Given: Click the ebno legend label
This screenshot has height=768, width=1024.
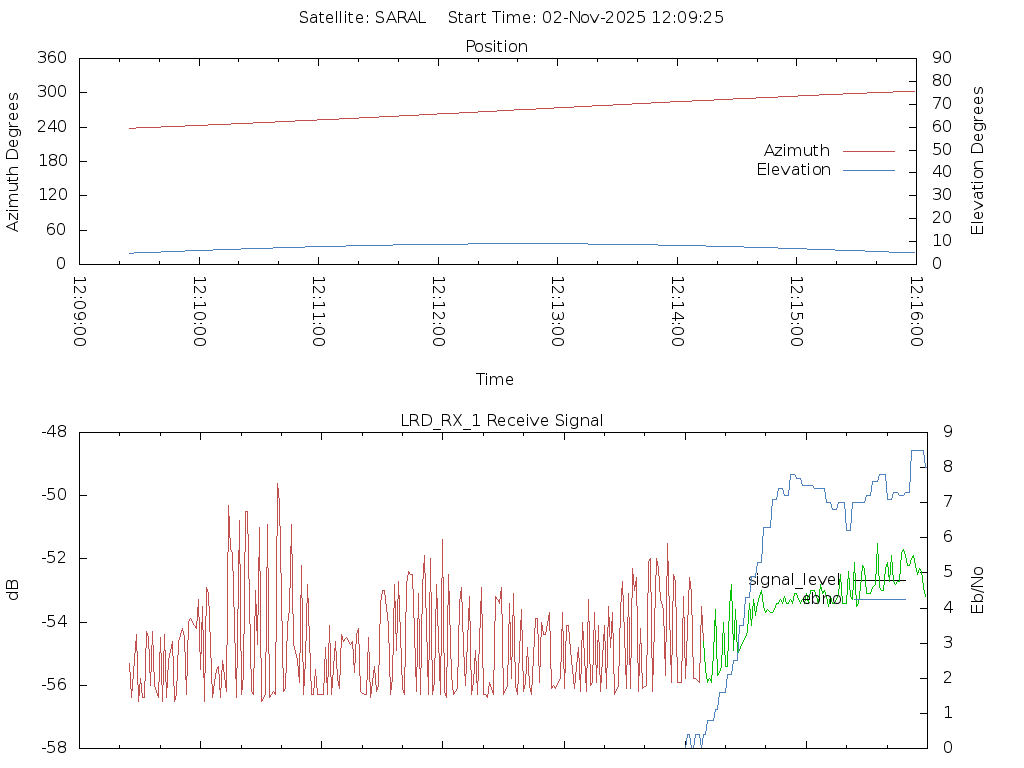Looking at the screenshot, I should [x=821, y=599].
